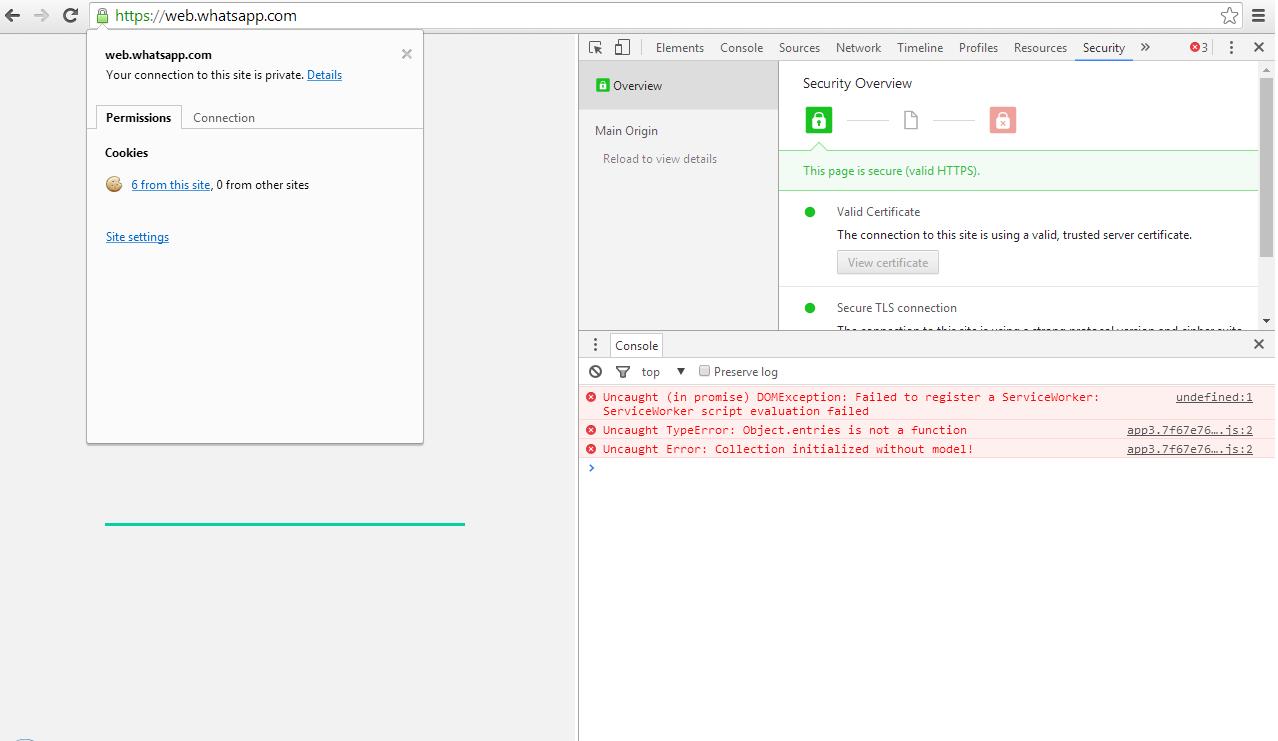Click 'This page is secure (valid HTTPS).' text
This screenshot has height=741, width=1278.
(891, 171)
